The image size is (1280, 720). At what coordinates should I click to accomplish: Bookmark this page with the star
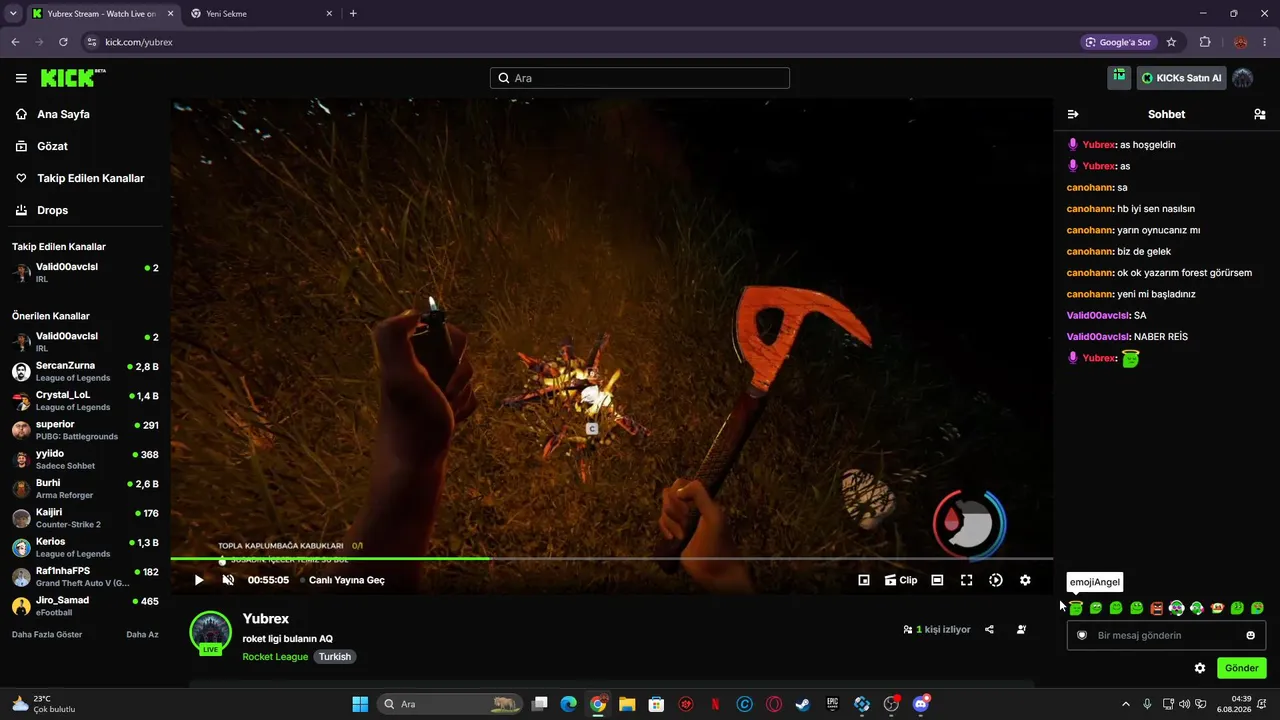(1171, 42)
